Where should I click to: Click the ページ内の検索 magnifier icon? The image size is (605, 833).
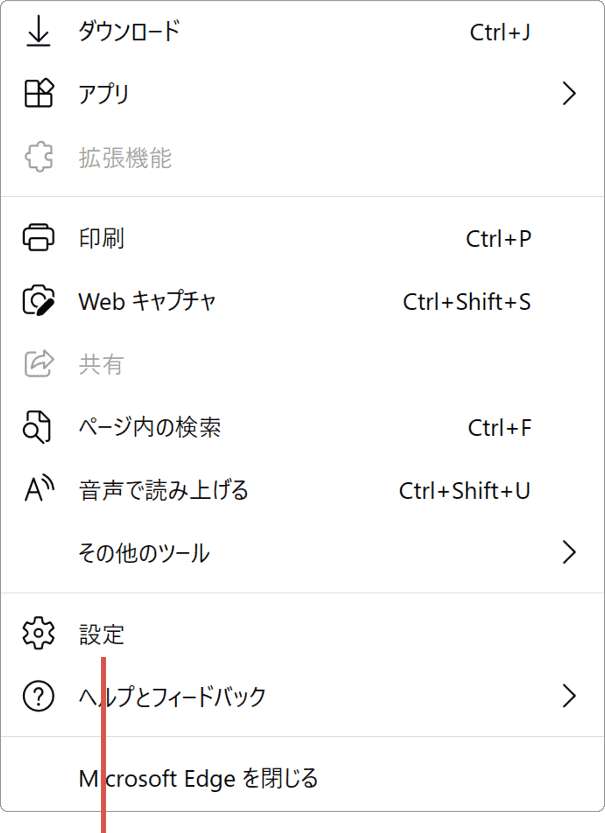[x=38, y=427]
